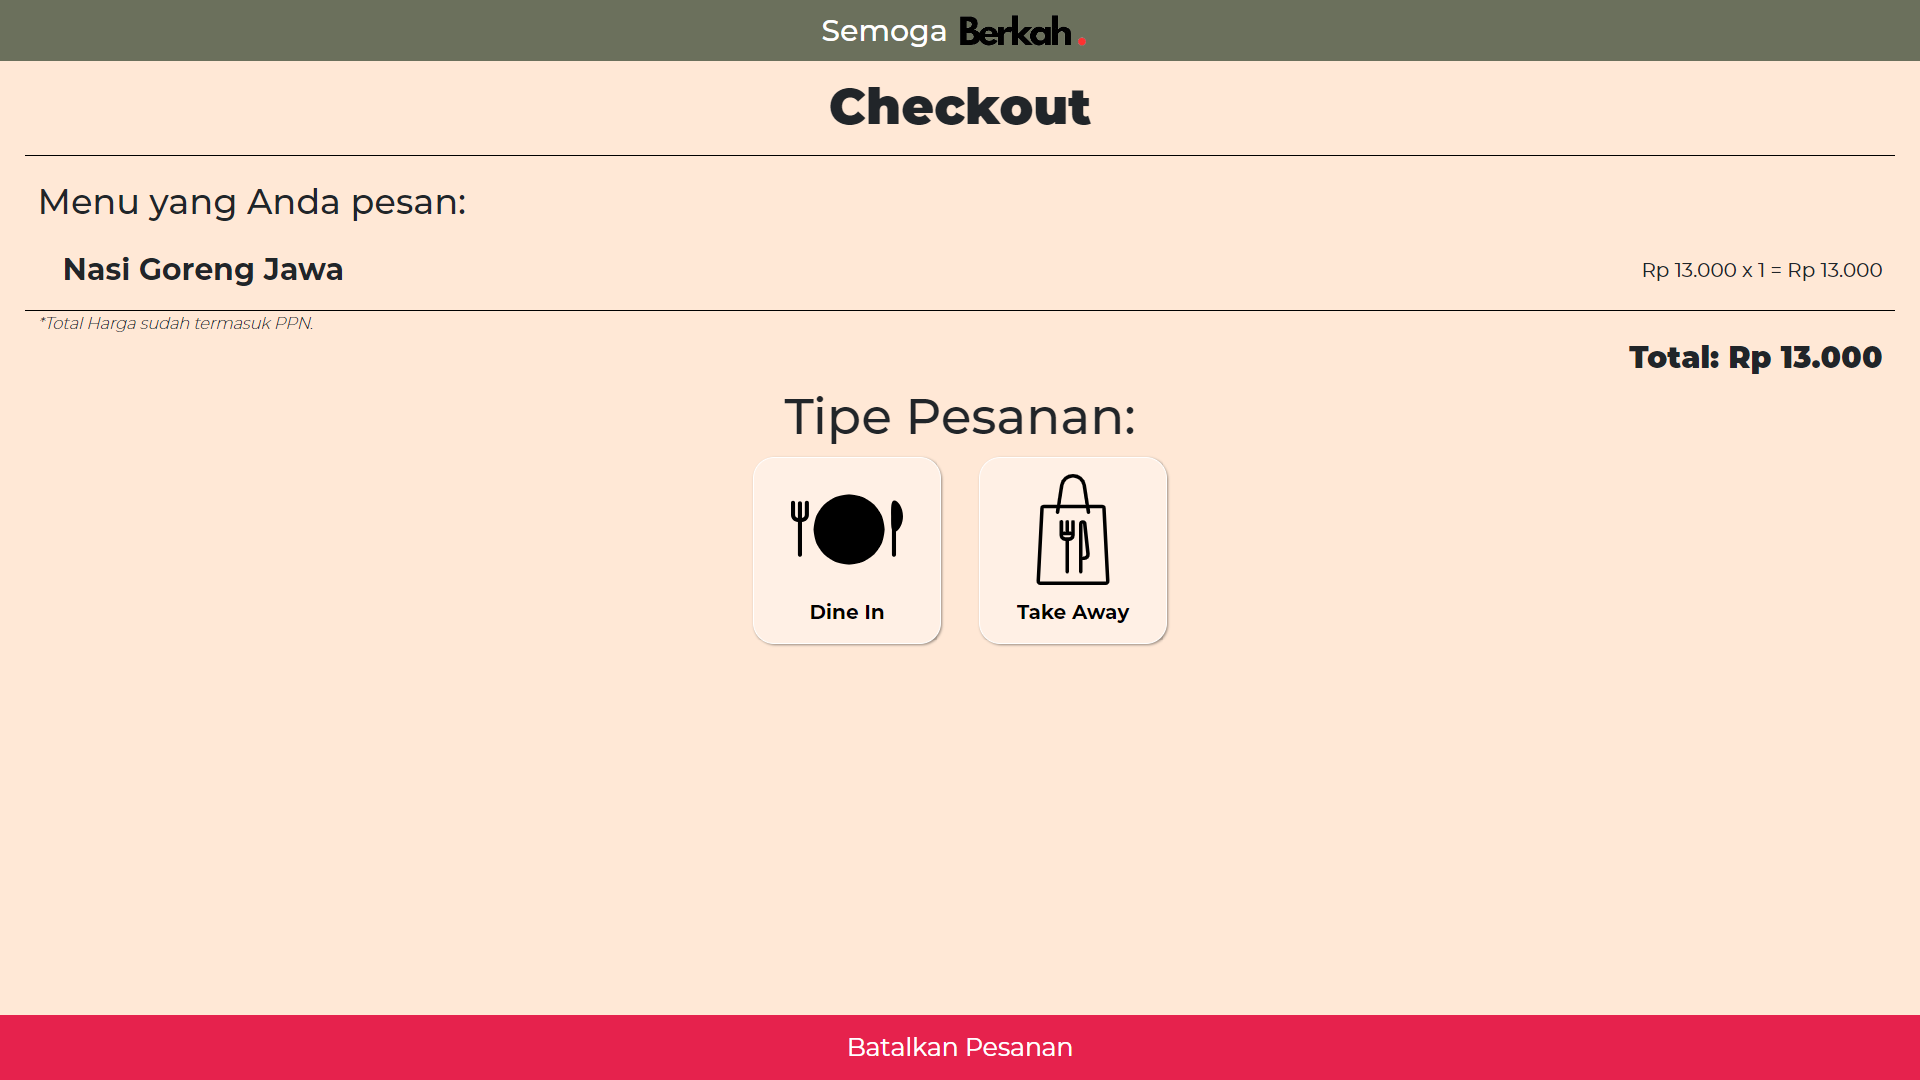Viewport: 1920px width, 1080px height.
Task: Click the cutlery symbol on the takeaway bag
Action: [x=1074, y=546]
